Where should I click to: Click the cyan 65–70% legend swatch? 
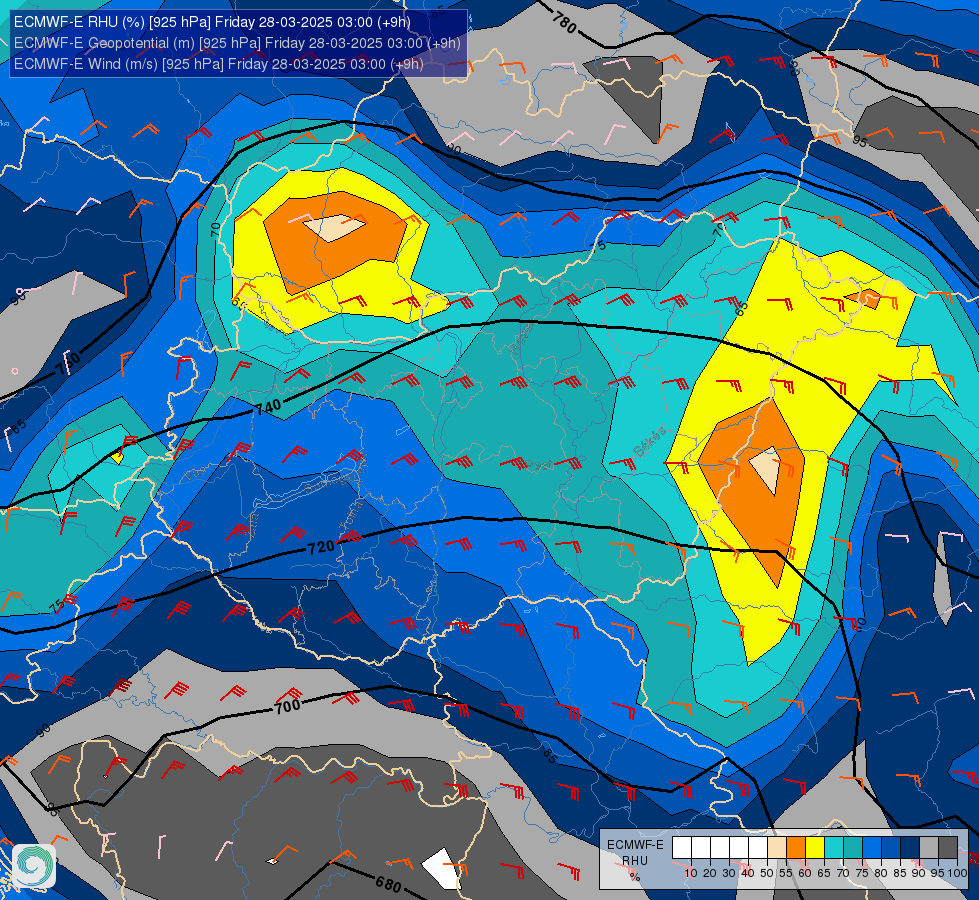834,847
